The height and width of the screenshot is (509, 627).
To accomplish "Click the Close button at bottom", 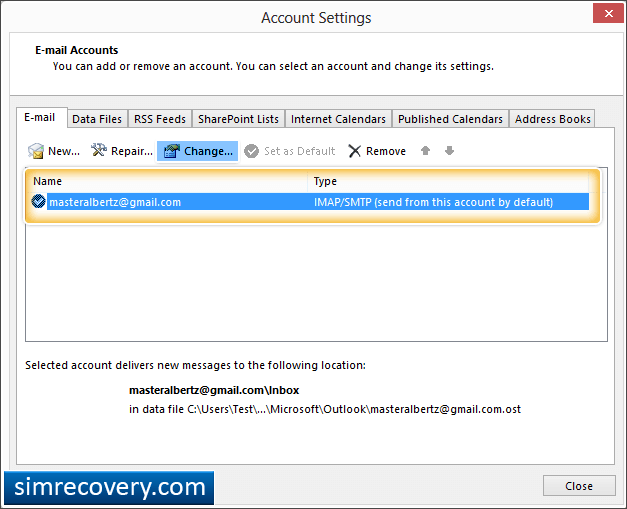I will point(579,486).
